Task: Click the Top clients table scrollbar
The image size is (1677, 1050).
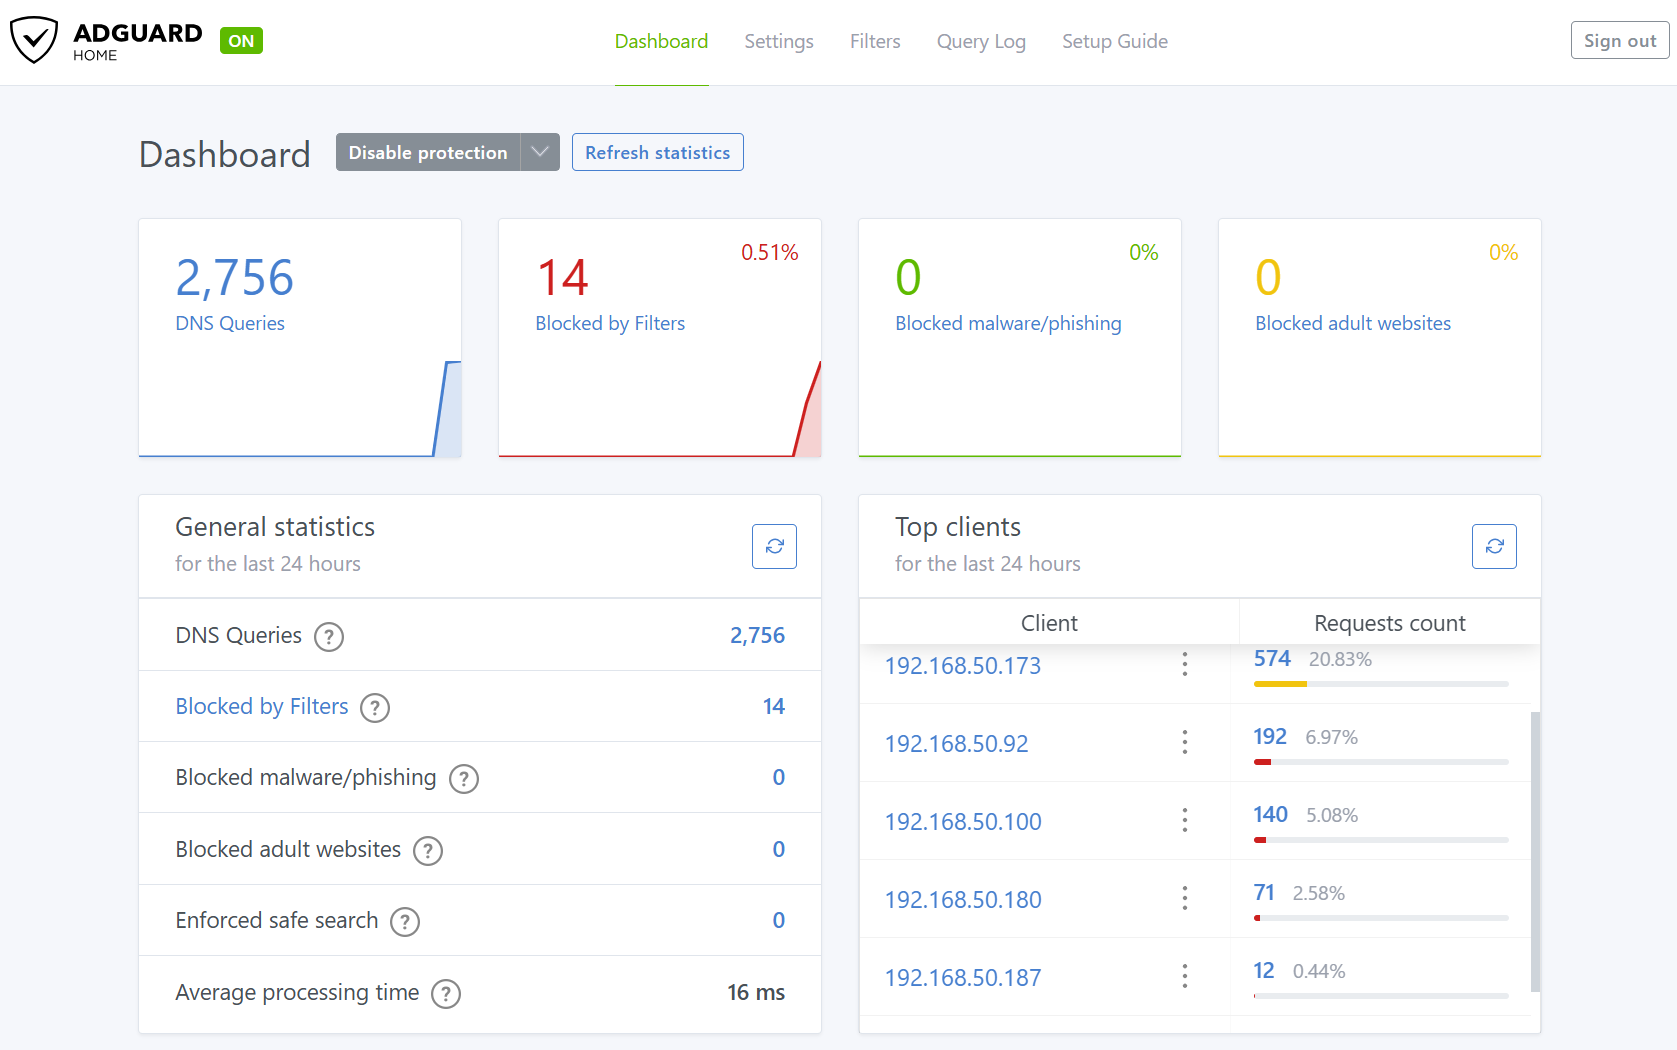Action: 1535,850
